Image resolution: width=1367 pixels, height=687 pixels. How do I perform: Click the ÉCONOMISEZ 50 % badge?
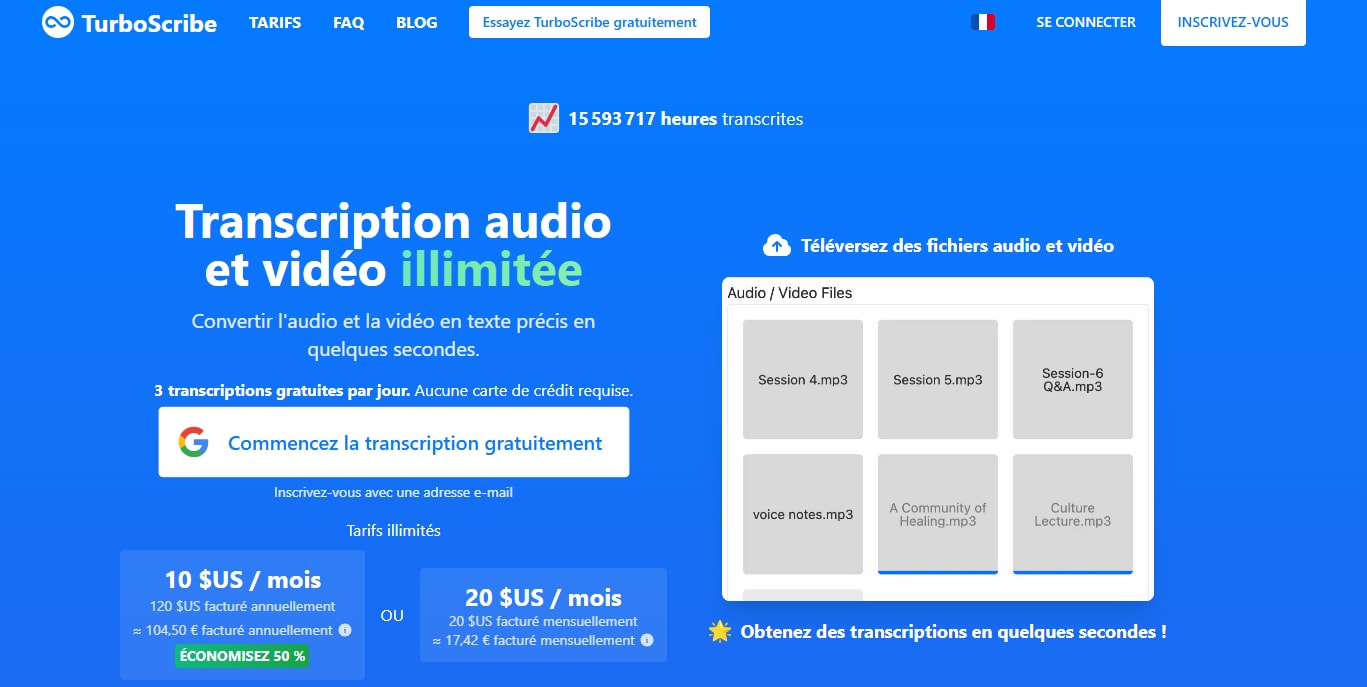click(x=243, y=656)
